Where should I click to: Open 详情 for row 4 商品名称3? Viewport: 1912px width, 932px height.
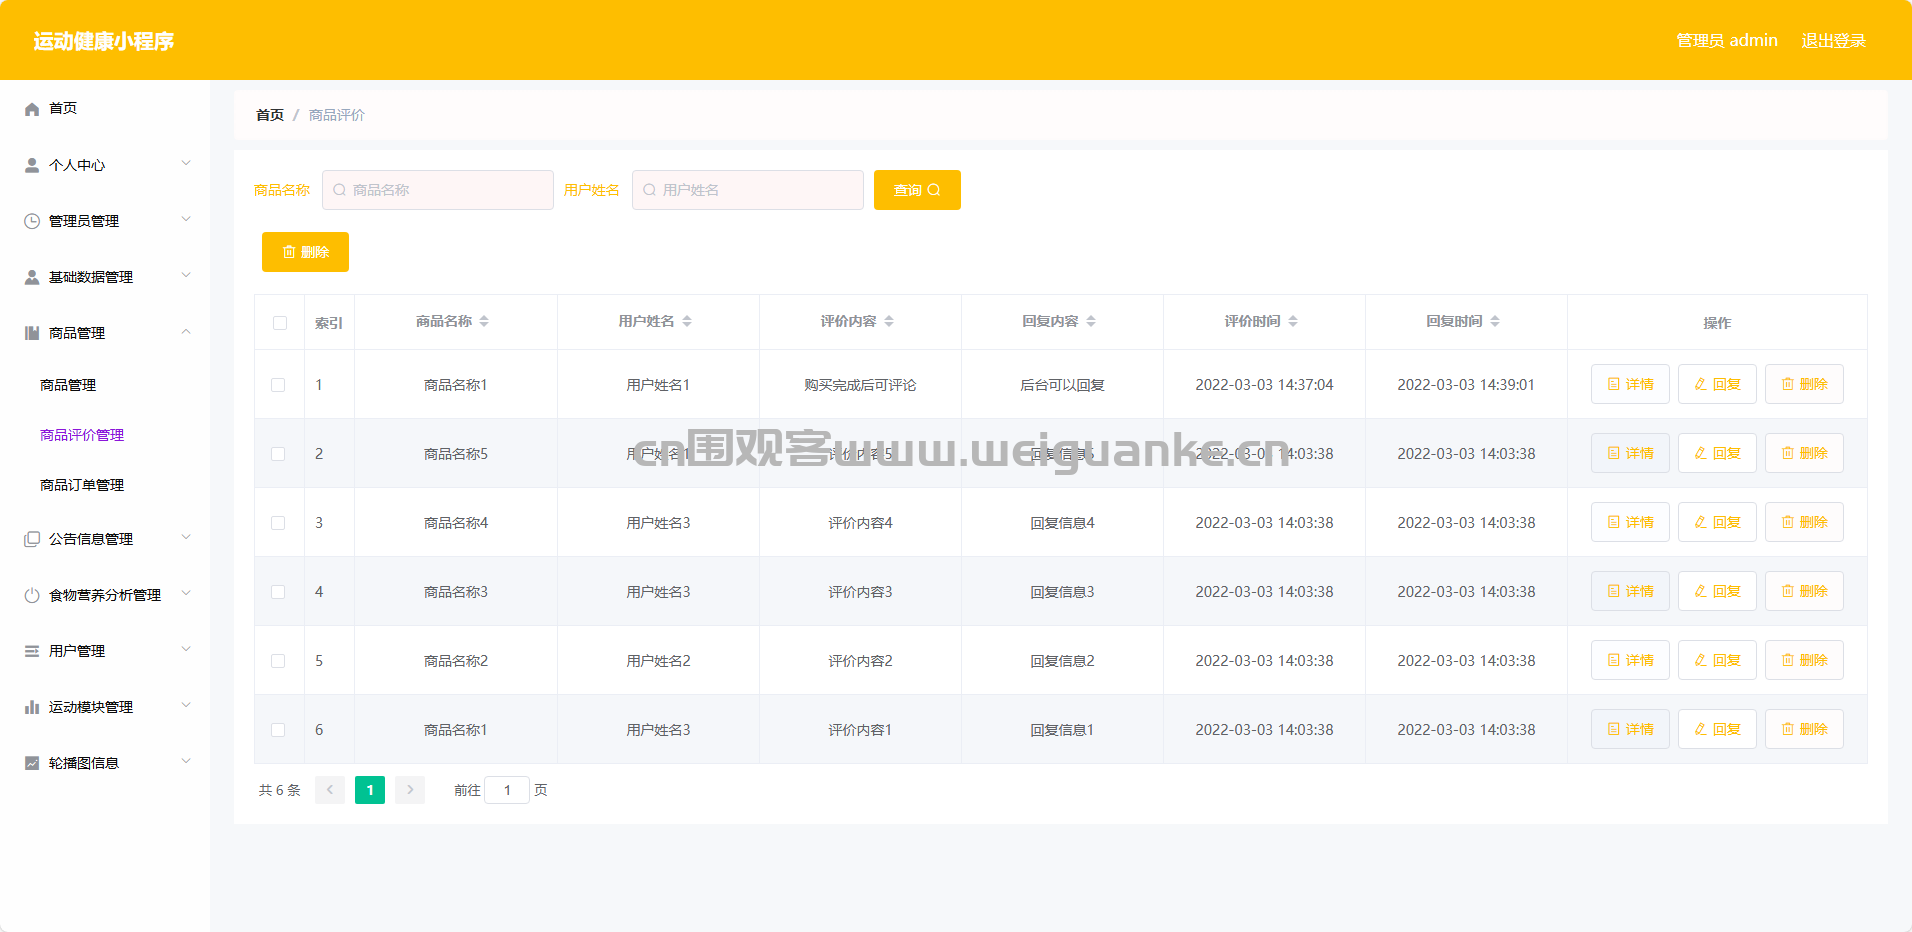(1630, 591)
